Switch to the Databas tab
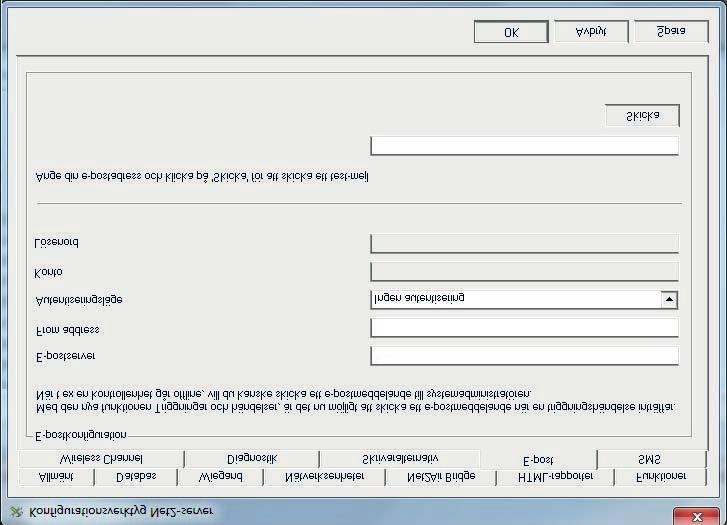The height and width of the screenshot is (525, 727). [x=136, y=477]
